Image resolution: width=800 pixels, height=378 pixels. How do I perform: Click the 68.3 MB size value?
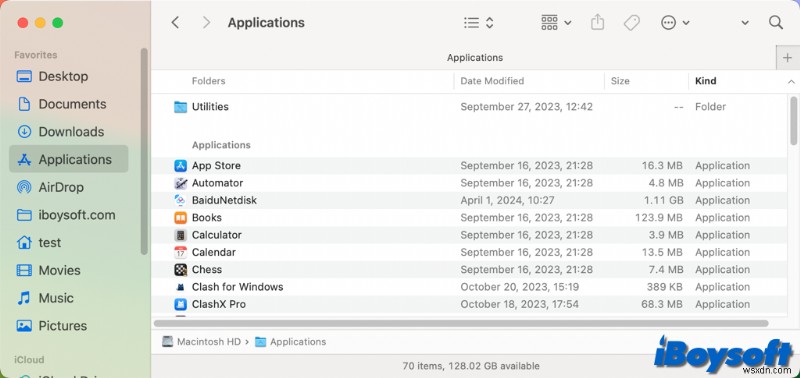(662, 304)
